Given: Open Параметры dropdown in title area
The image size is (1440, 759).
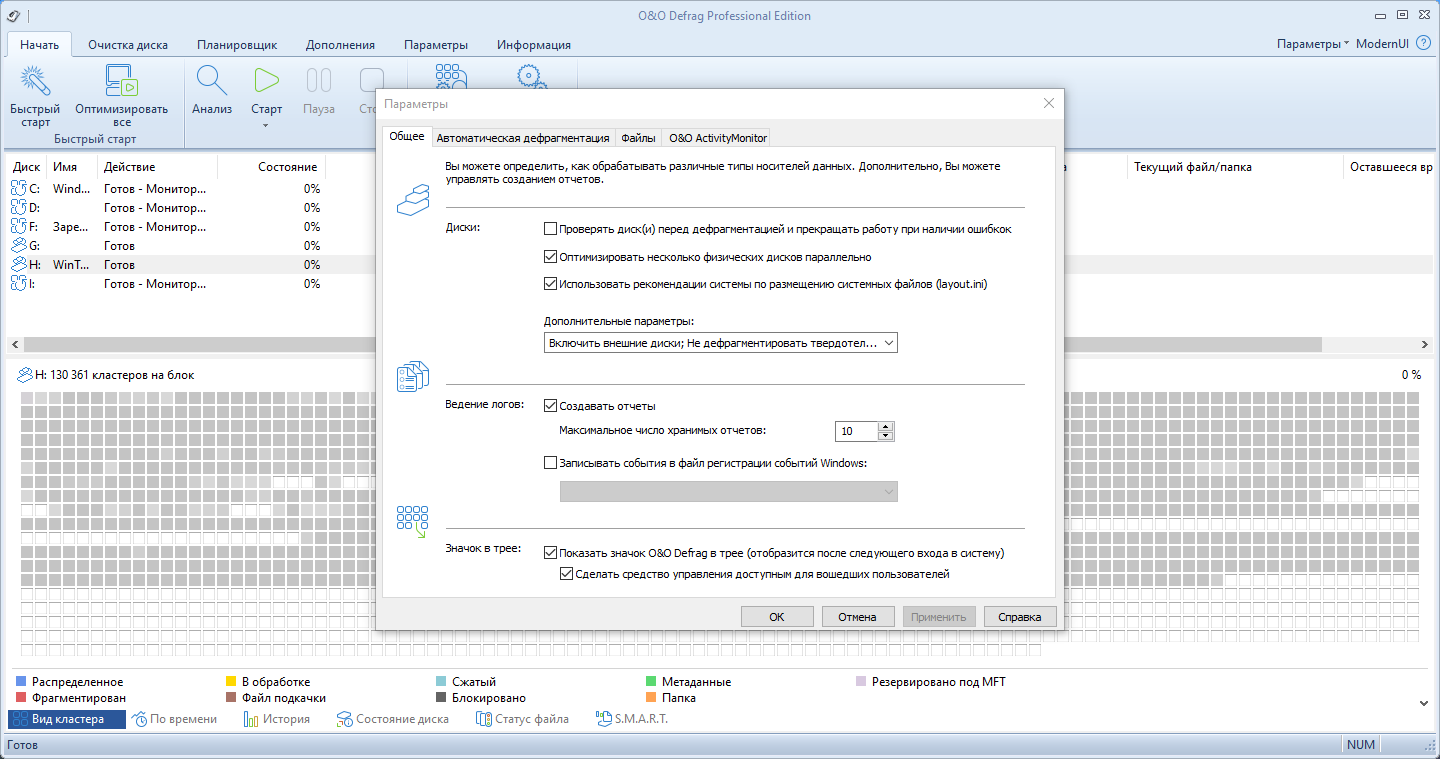Looking at the screenshot, I should (x=1313, y=44).
